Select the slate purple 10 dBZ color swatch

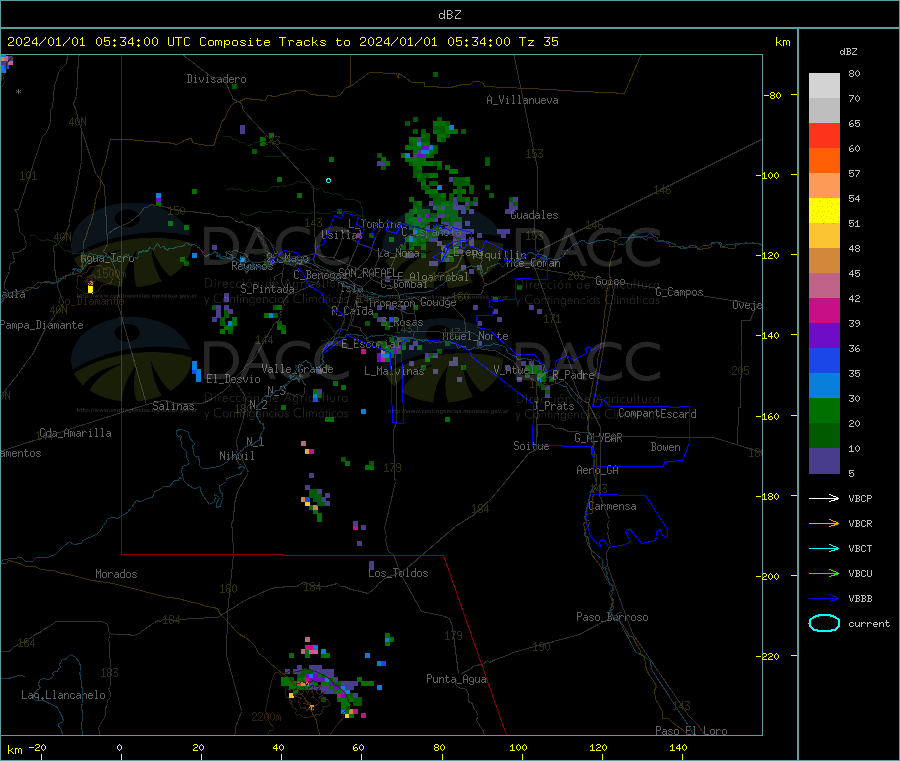824,461
